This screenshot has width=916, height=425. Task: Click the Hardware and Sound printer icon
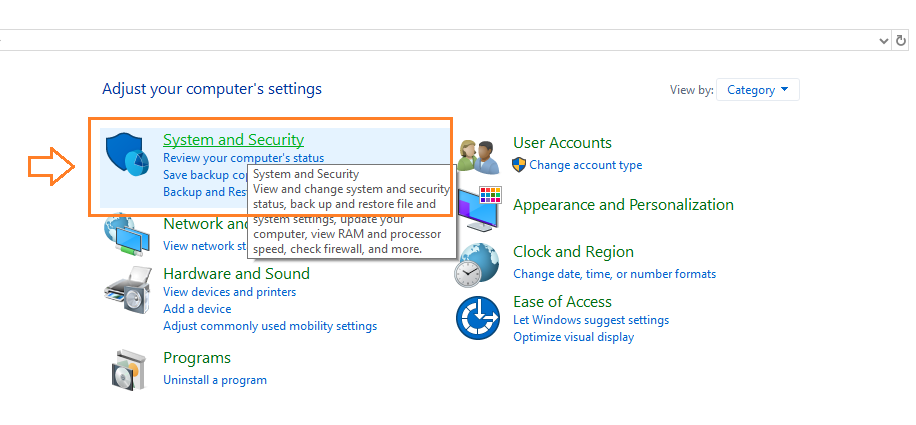tap(127, 290)
